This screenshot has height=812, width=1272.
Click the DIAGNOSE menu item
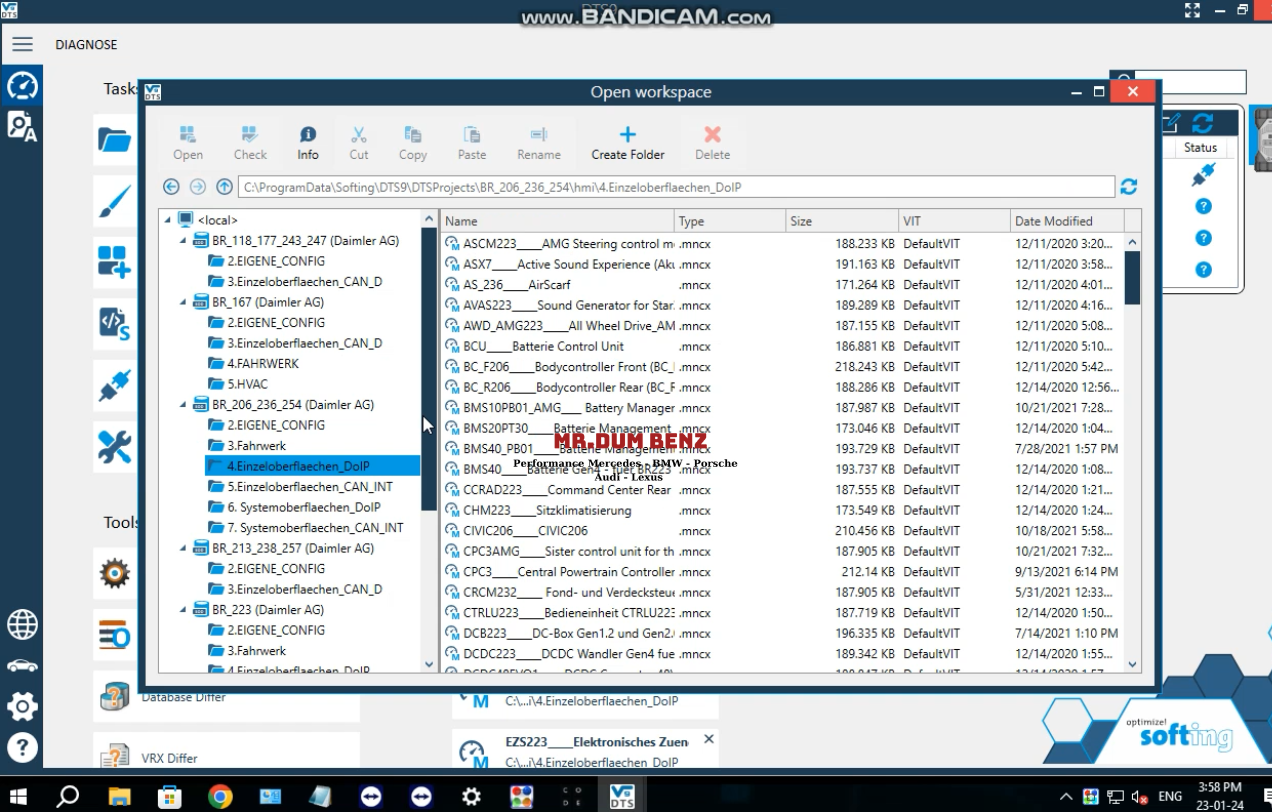86,44
